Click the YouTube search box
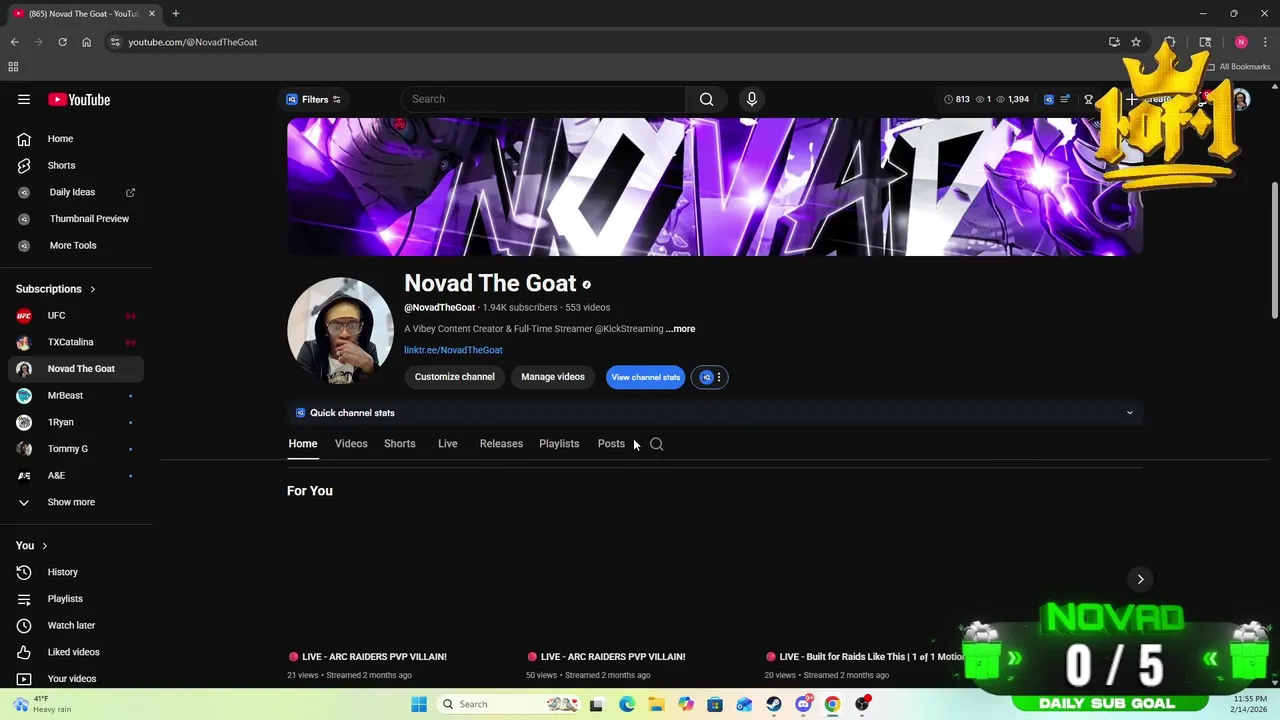The image size is (1280, 720). (543, 99)
